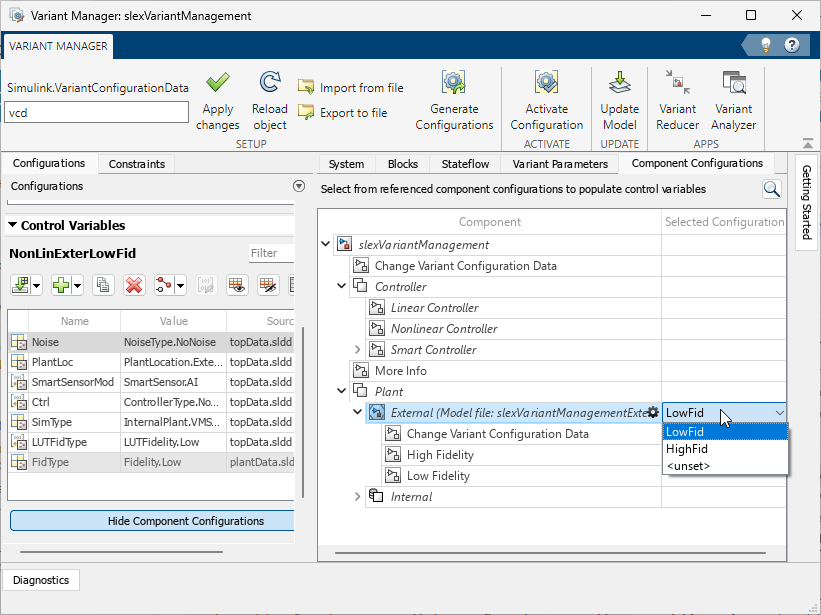Click the Update Model icon

pyautogui.click(x=619, y=84)
